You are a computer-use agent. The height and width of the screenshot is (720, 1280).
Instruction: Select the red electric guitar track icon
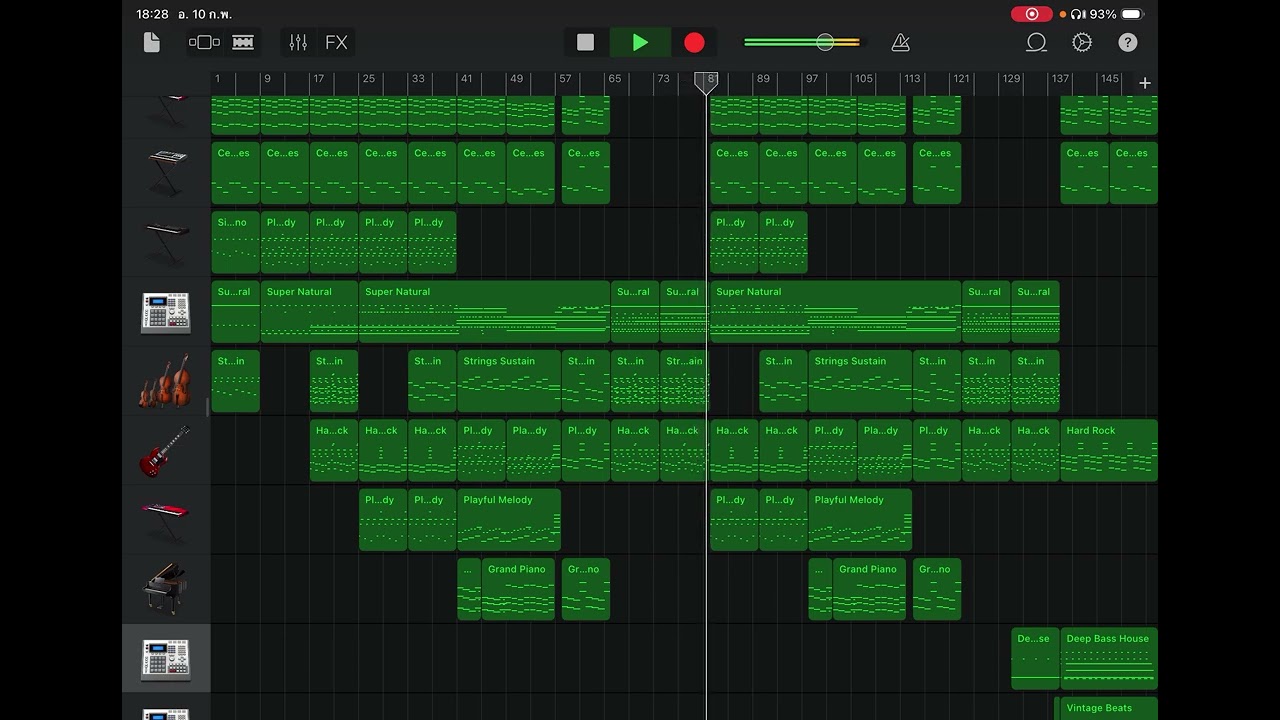pyautogui.click(x=165, y=451)
